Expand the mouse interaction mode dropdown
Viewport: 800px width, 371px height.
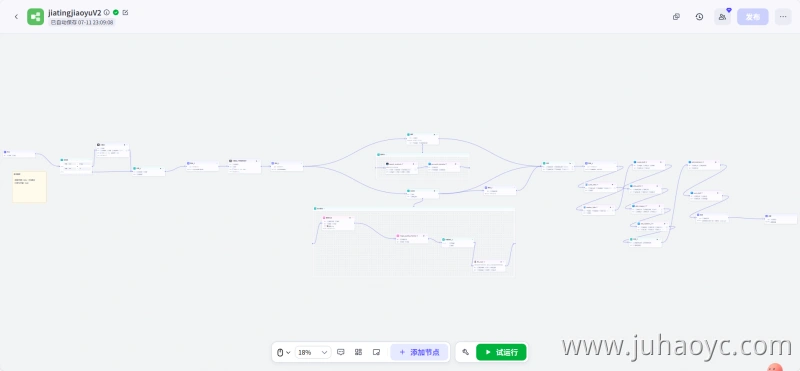pos(283,352)
